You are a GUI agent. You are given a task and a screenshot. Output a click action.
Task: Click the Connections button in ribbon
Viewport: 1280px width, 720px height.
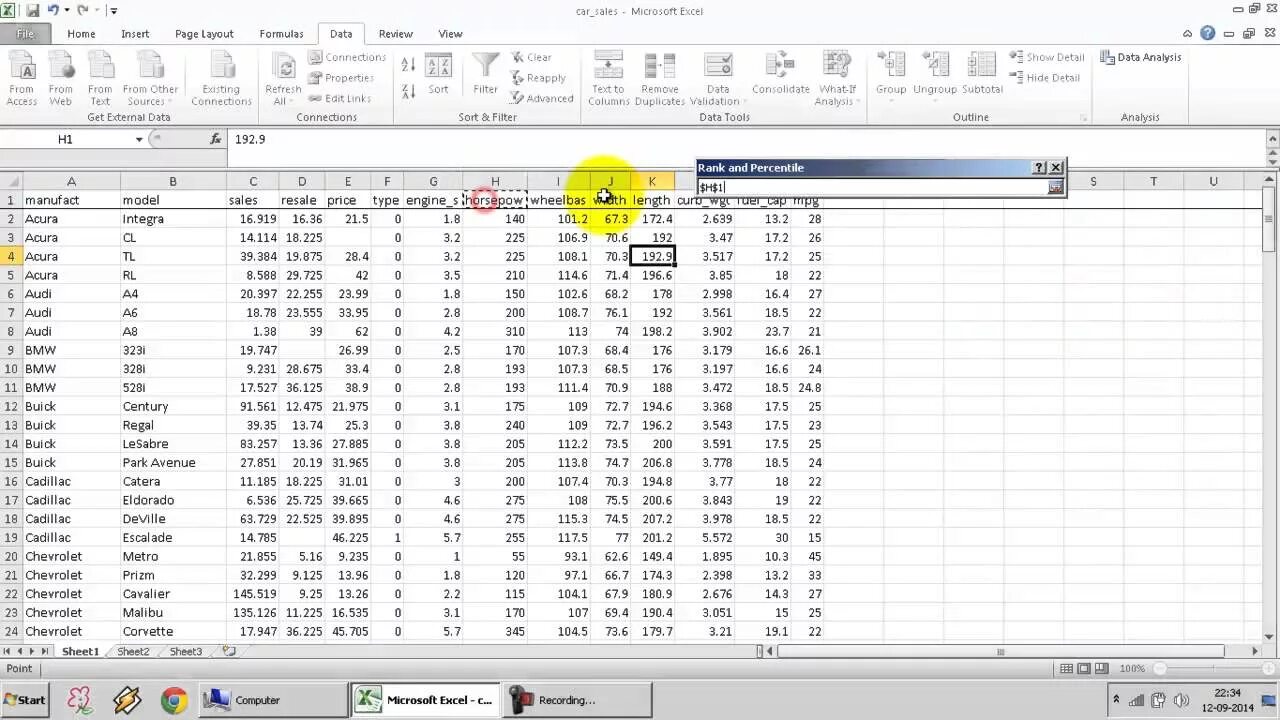point(346,57)
